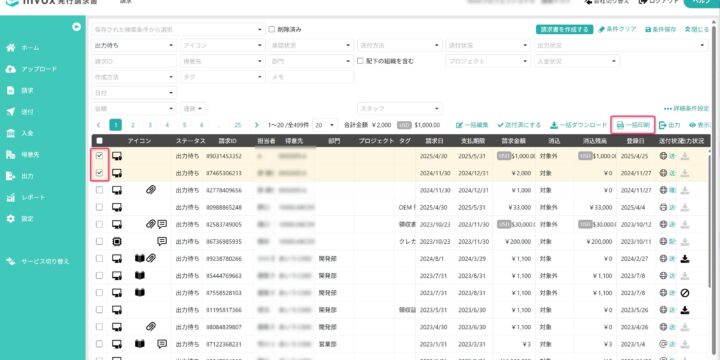The image size is (720, 360).
Task: Click book icon in row 89238780266
Action: point(140,259)
